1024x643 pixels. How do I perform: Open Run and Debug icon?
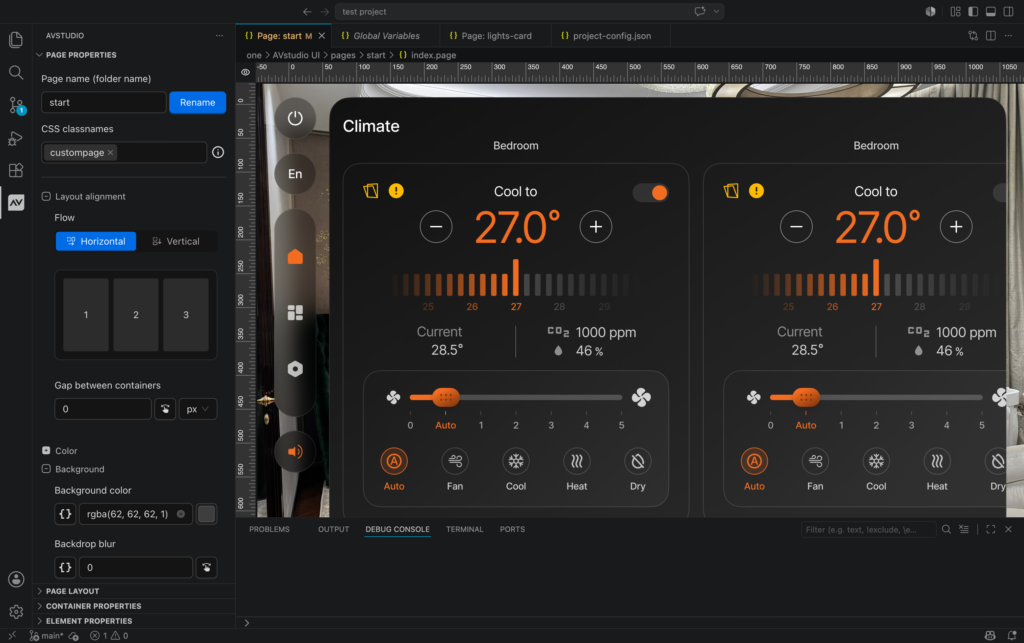click(x=16, y=138)
